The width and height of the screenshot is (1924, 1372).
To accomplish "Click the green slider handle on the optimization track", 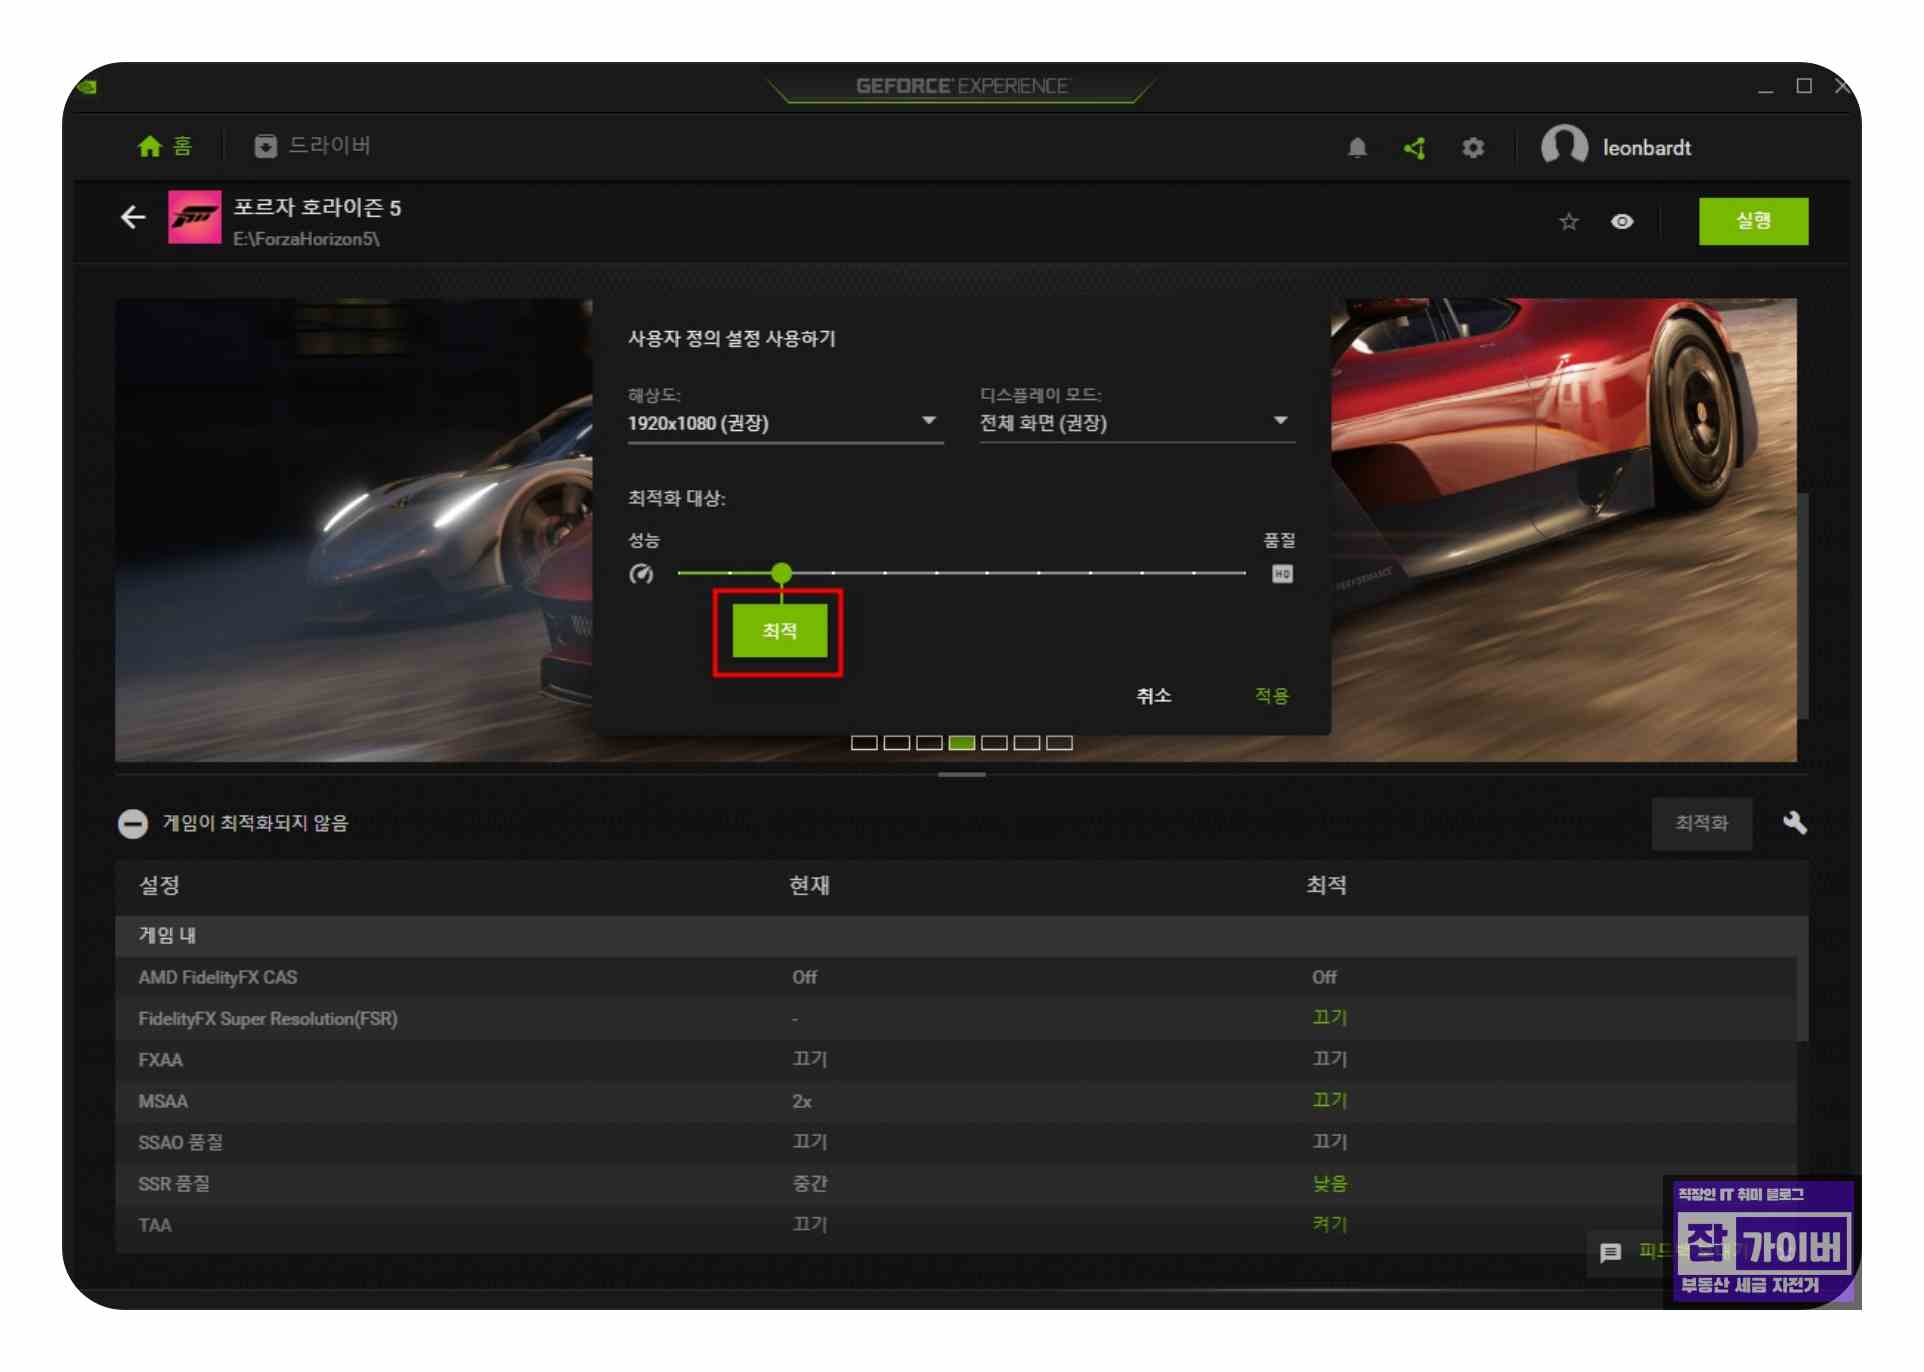I will (x=782, y=573).
